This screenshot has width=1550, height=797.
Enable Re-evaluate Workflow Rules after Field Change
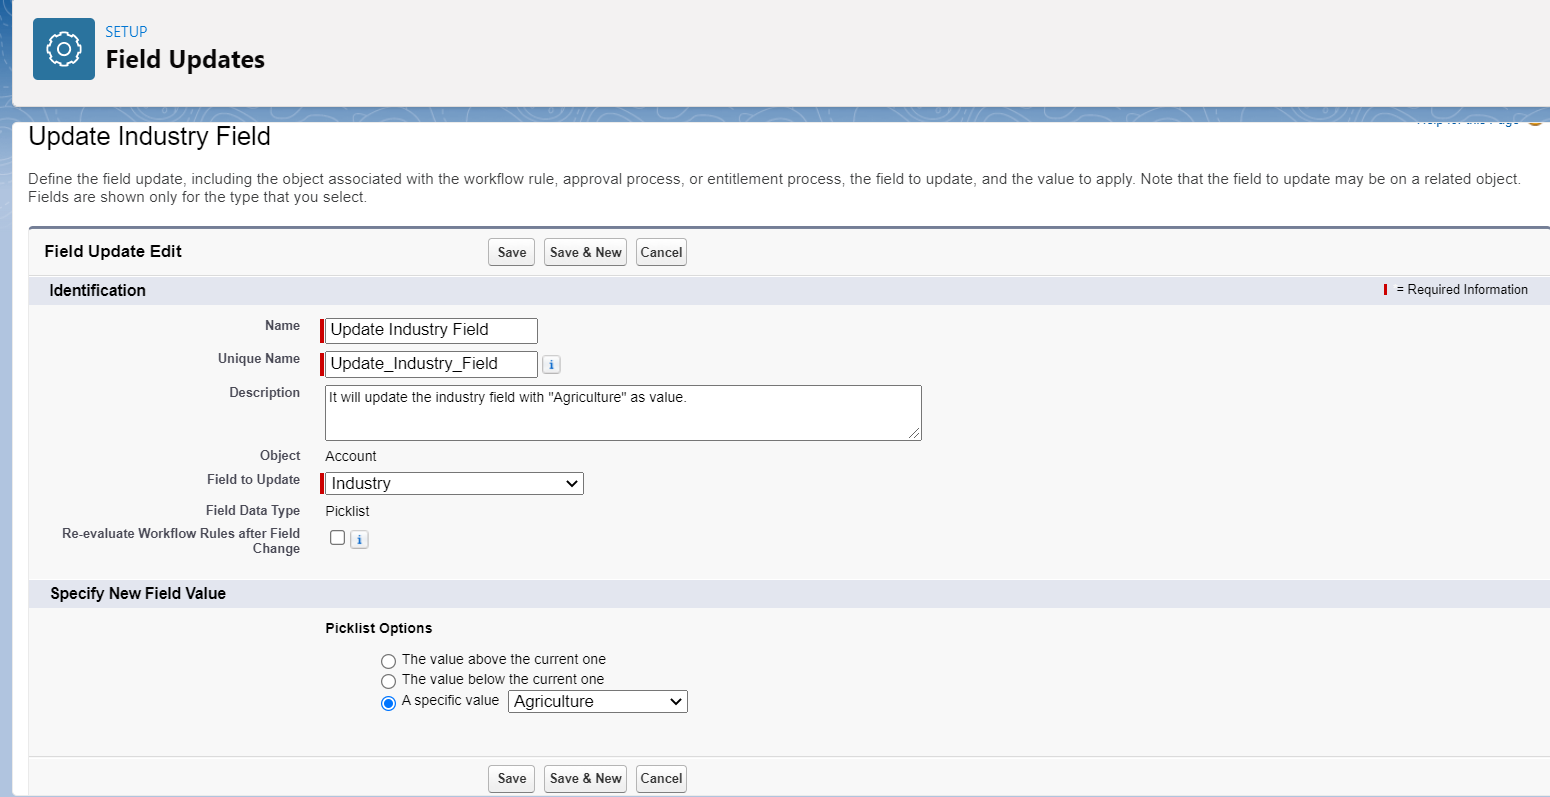point(337,538)
